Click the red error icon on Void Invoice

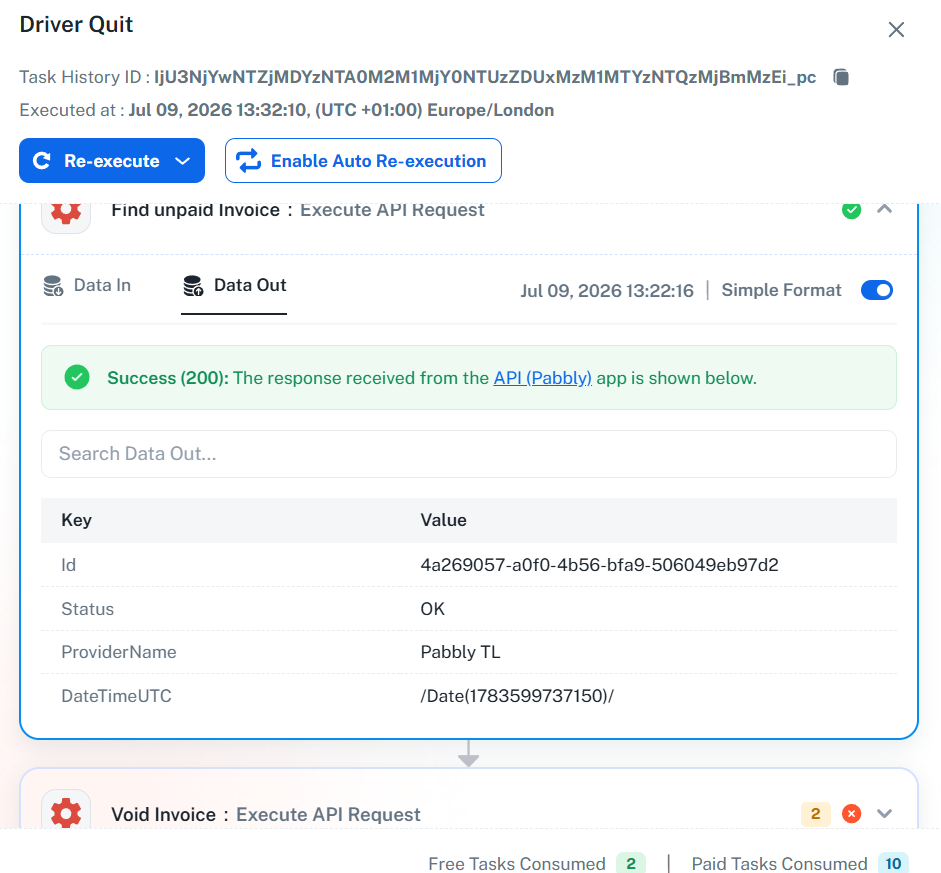pyautogui.click(x=851, y=814)
